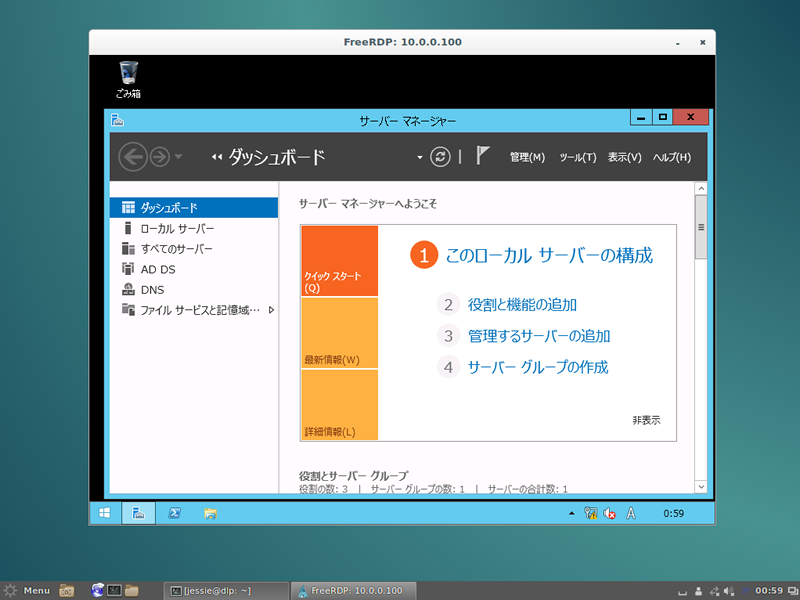This screenshot has height=600, width=800.
Task: Click the host panel user icon
Action: click(698, 591)
